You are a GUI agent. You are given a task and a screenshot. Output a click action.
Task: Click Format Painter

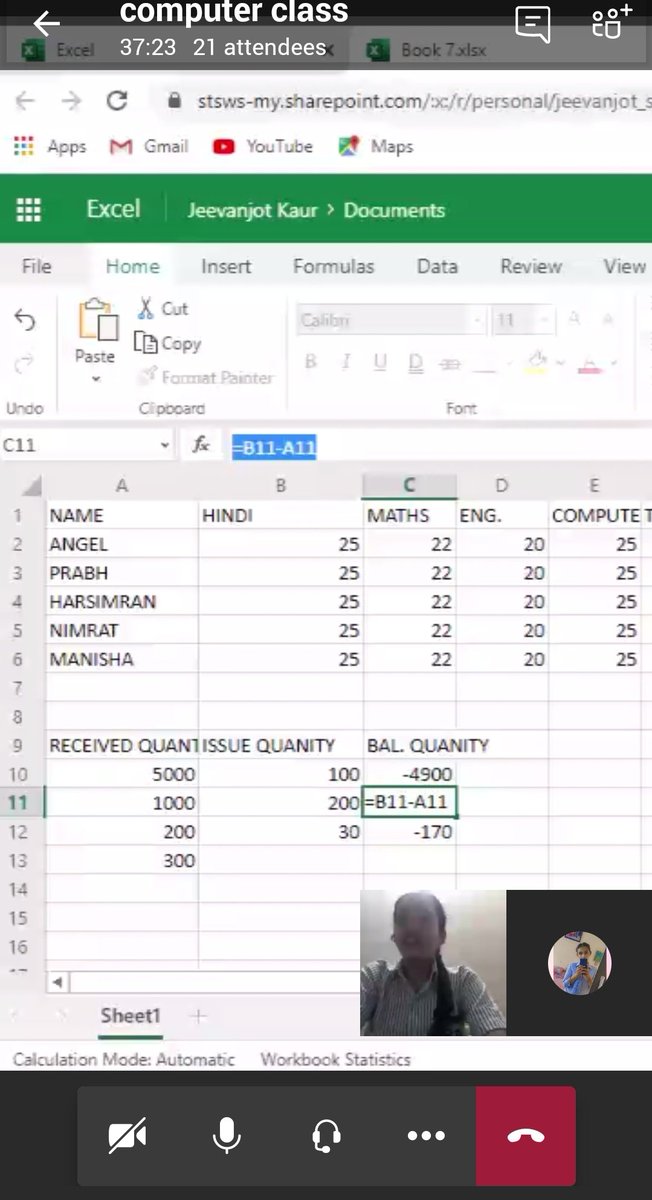[204, 377]
